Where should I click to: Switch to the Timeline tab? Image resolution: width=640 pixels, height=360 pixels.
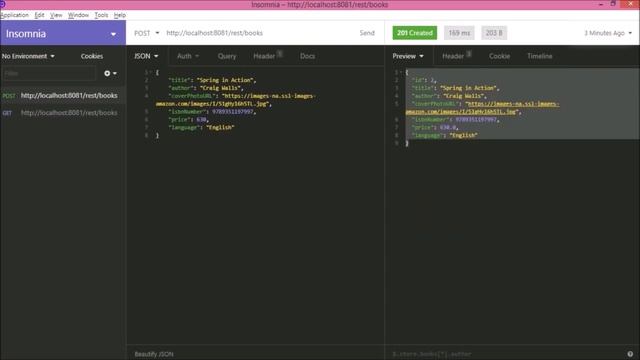tap(540, 56)
